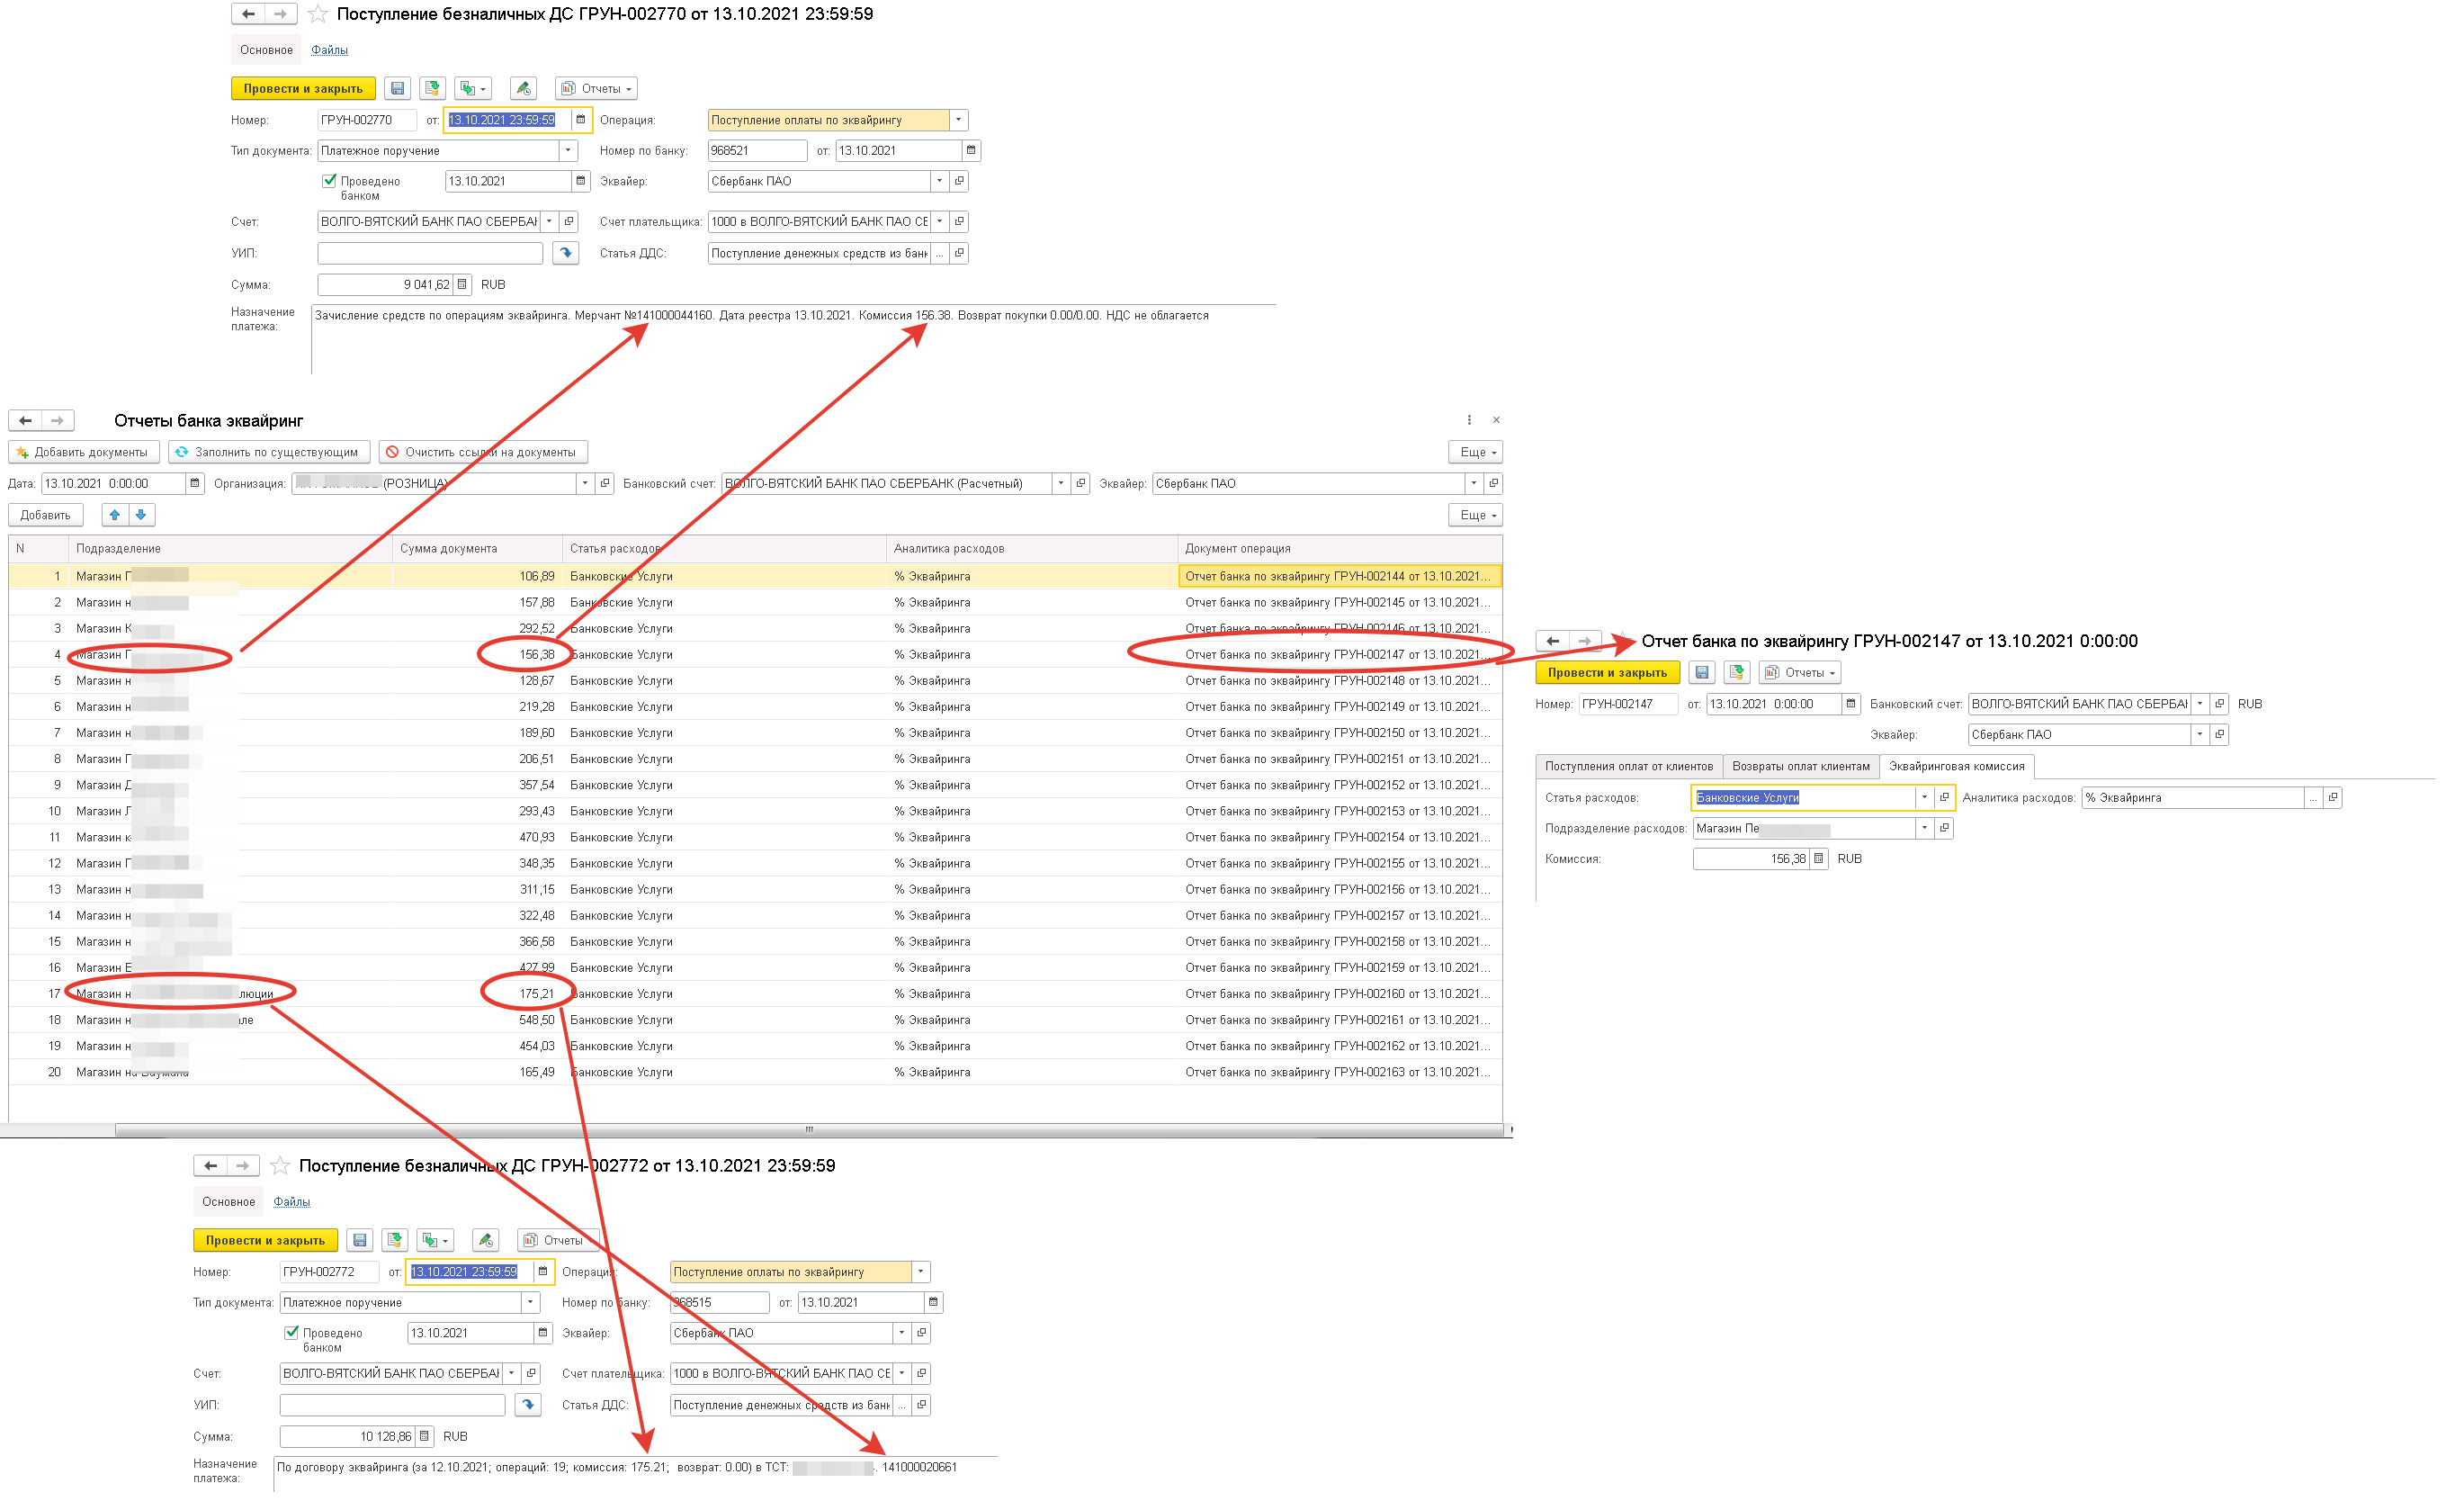Toggle 'Проведено банком' checkbox in document ГРУН-002772
This screenshot has height=1501, width=2464.
(x=291, y=1333)
